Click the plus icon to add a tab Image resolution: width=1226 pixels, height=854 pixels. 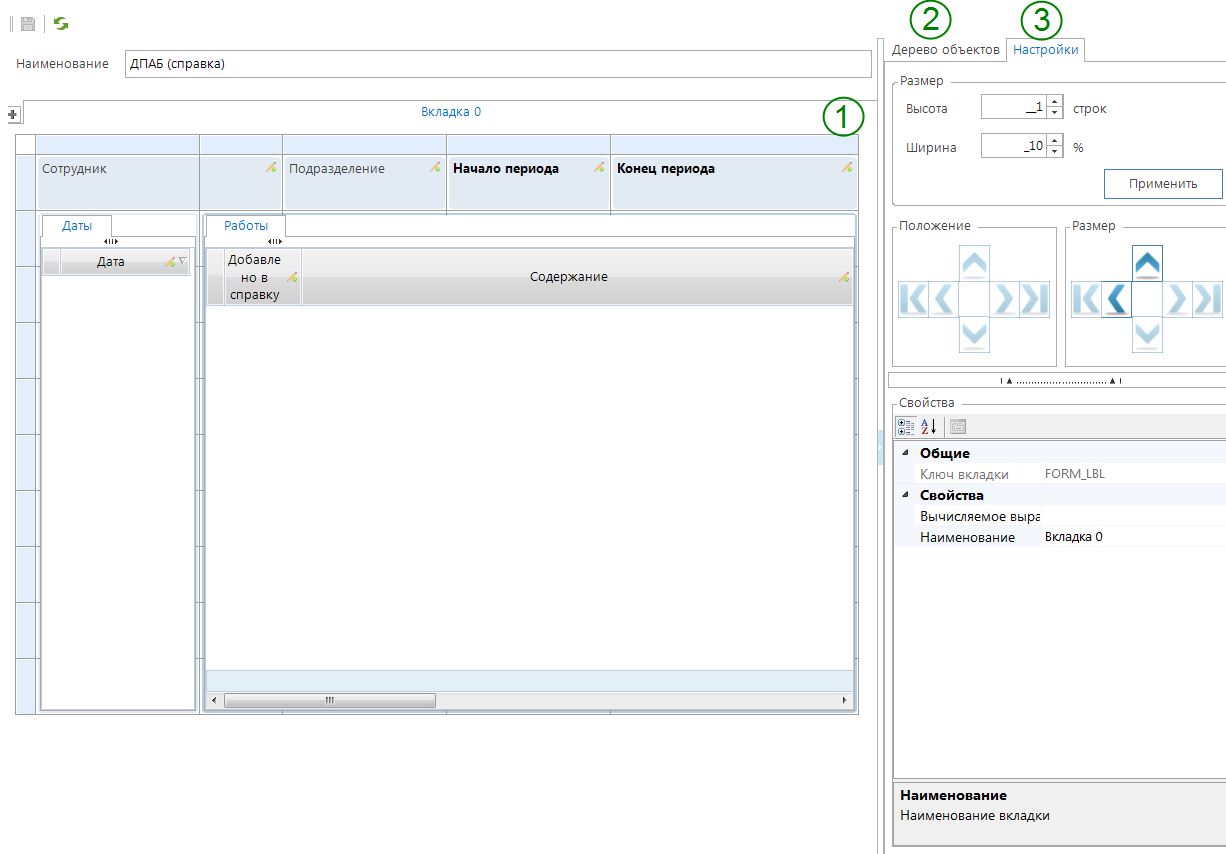14,115
